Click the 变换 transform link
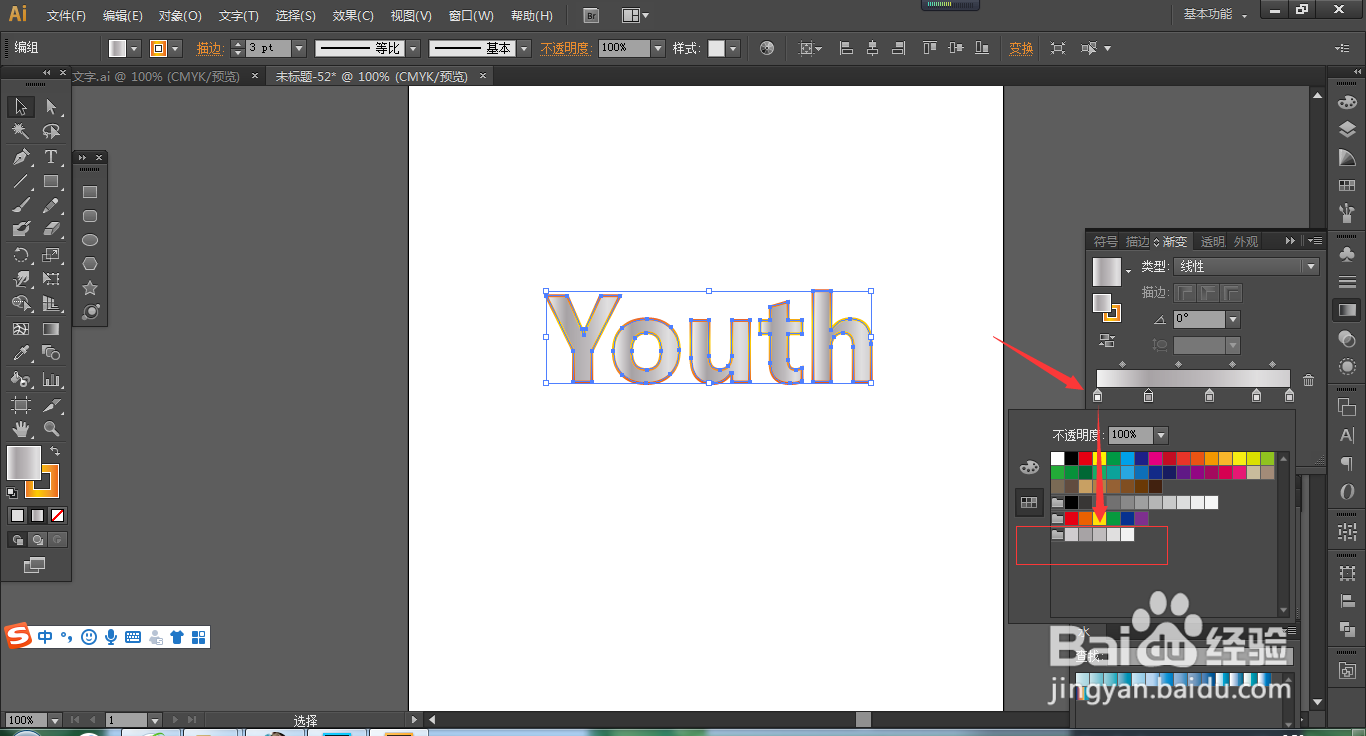1366x736 pixels. click(1021, 48)
